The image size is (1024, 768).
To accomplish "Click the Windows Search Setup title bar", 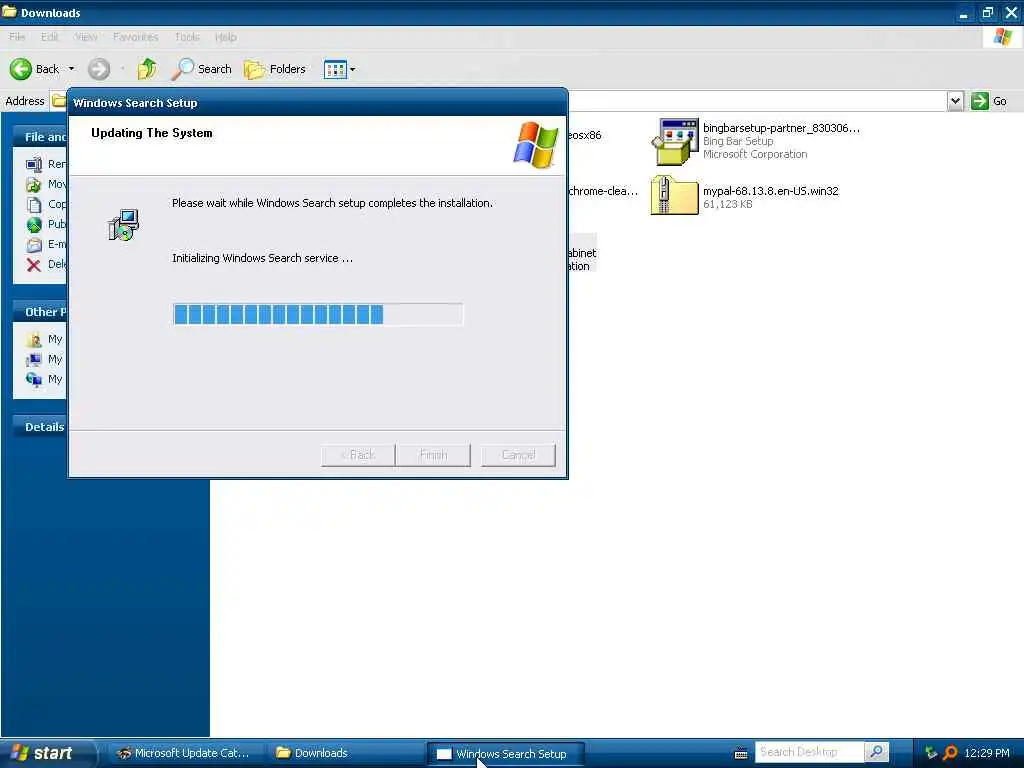I will point(318,103).
